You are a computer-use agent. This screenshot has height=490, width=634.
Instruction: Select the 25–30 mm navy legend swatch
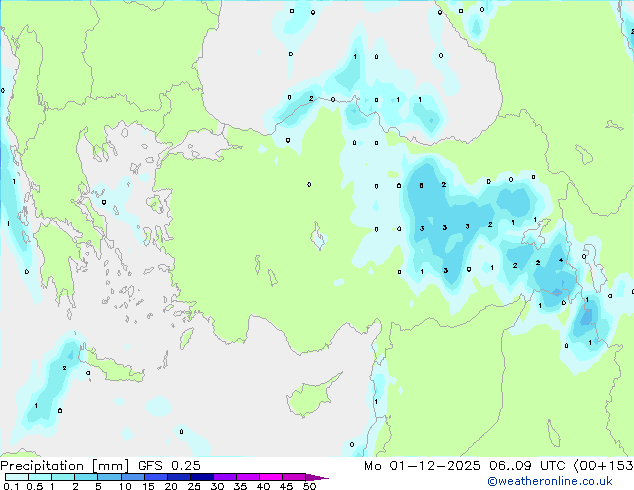(x=201, y=477)
